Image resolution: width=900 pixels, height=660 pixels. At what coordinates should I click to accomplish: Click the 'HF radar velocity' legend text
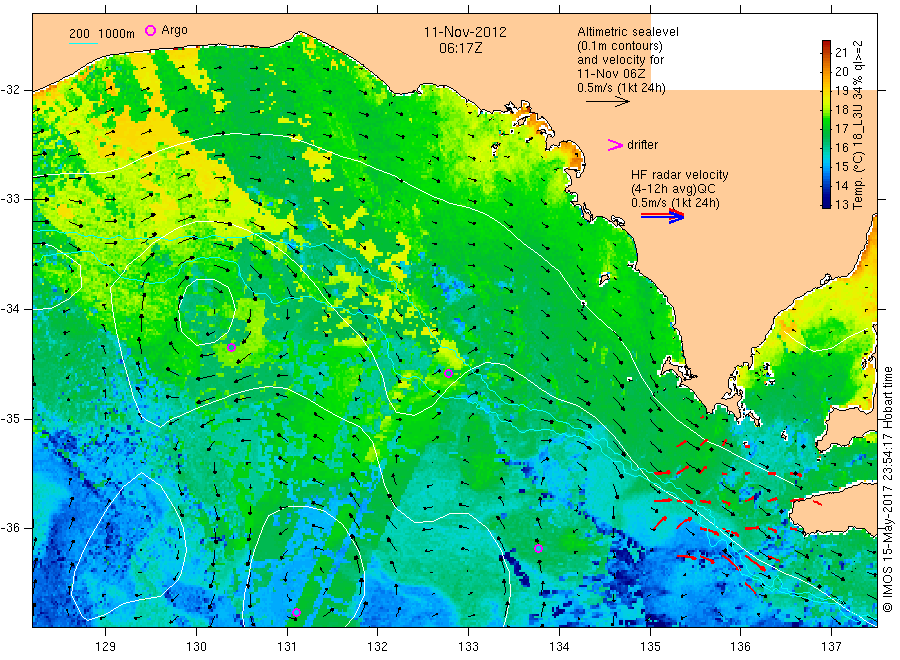[x=680, y=174]
